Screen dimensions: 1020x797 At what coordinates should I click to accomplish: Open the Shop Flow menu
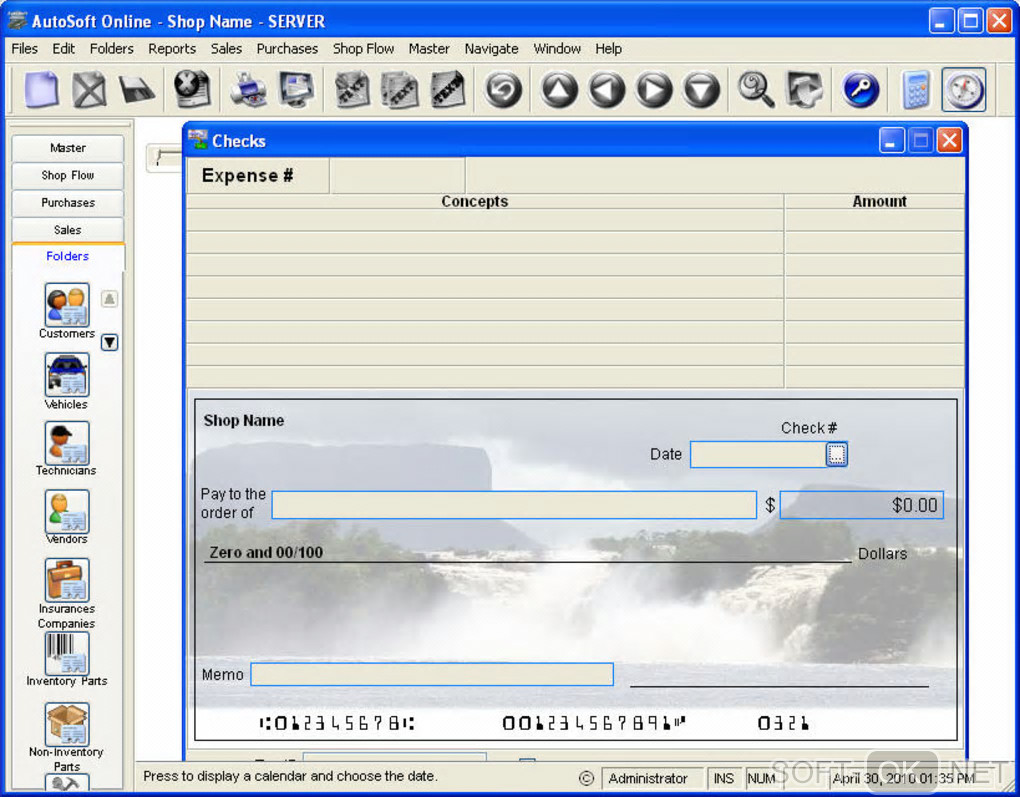[363, 49]
